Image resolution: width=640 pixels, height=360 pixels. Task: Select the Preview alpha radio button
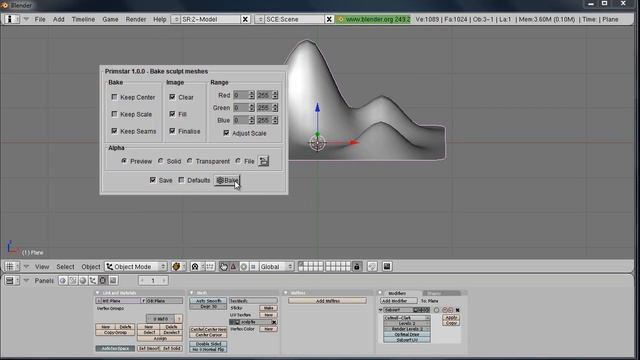(x=124, y=161)
